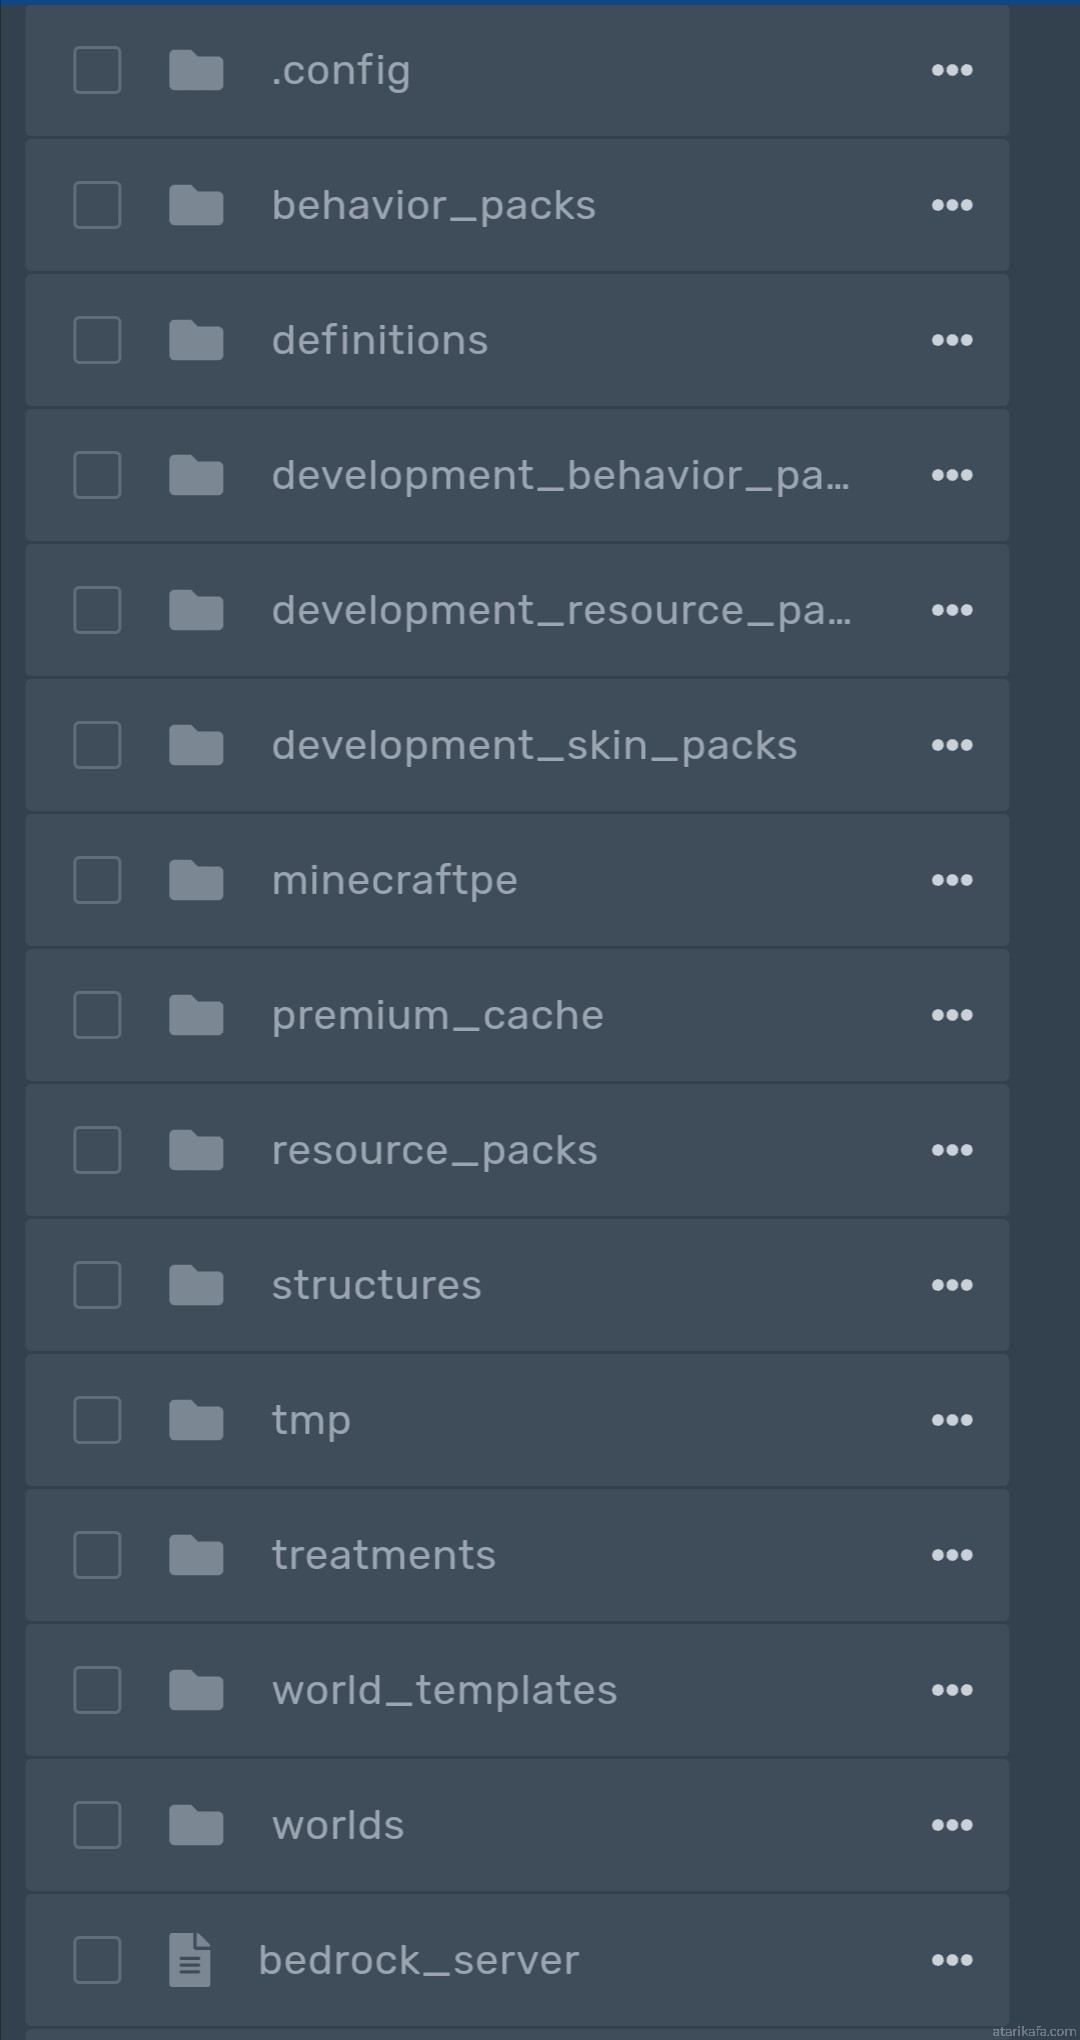Open the development_resource_pa… folder
1080x2040 pixels.
point(562,610)
